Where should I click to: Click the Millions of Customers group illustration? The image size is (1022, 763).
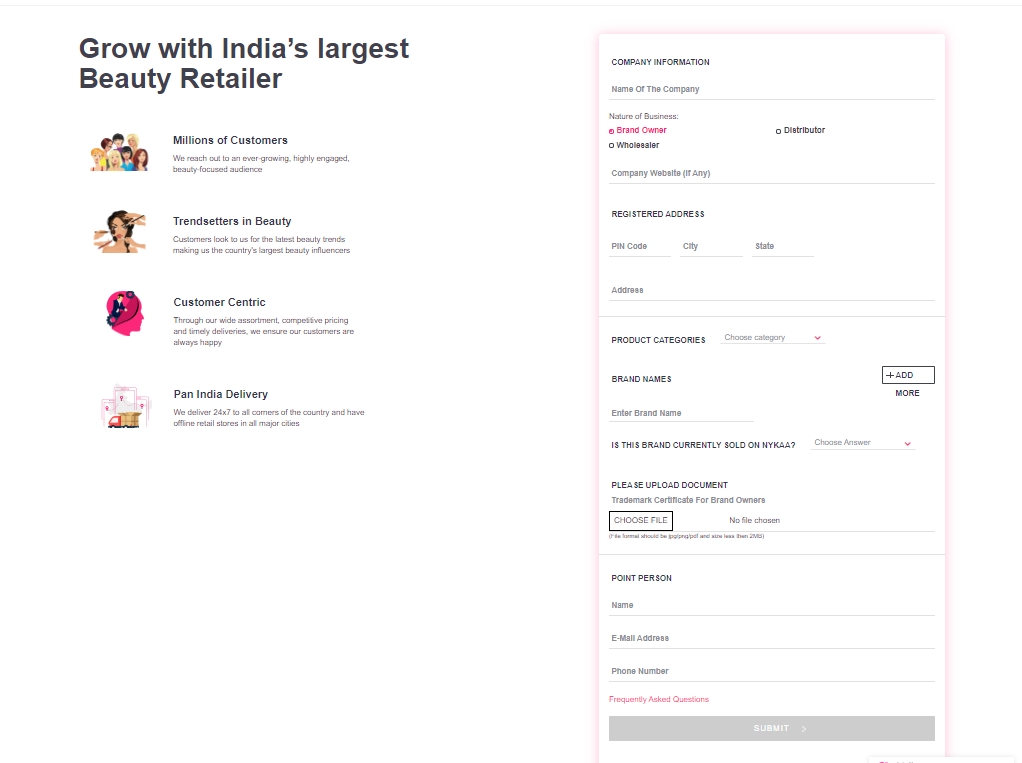point(121,152)
